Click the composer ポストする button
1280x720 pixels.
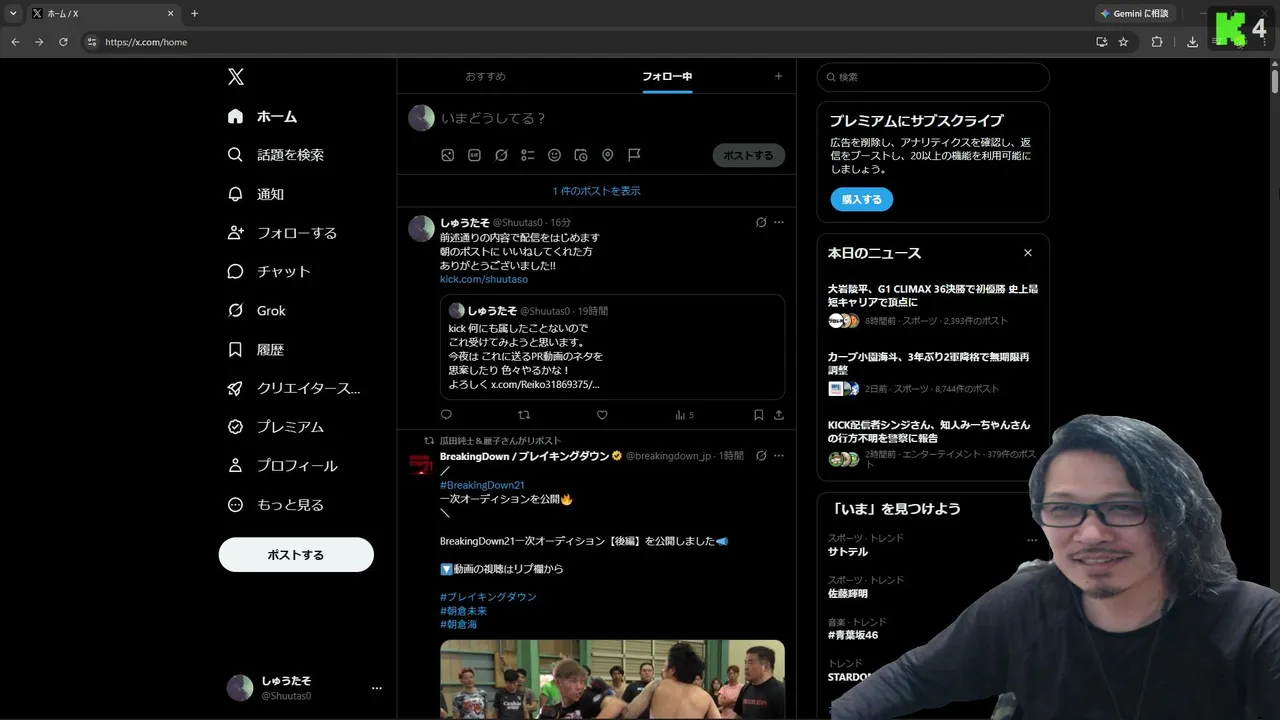pos(748,155)
